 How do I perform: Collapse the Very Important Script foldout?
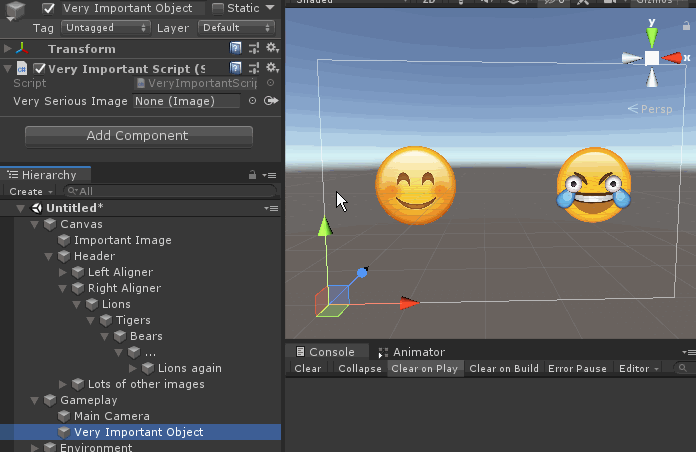coord(7,68)
